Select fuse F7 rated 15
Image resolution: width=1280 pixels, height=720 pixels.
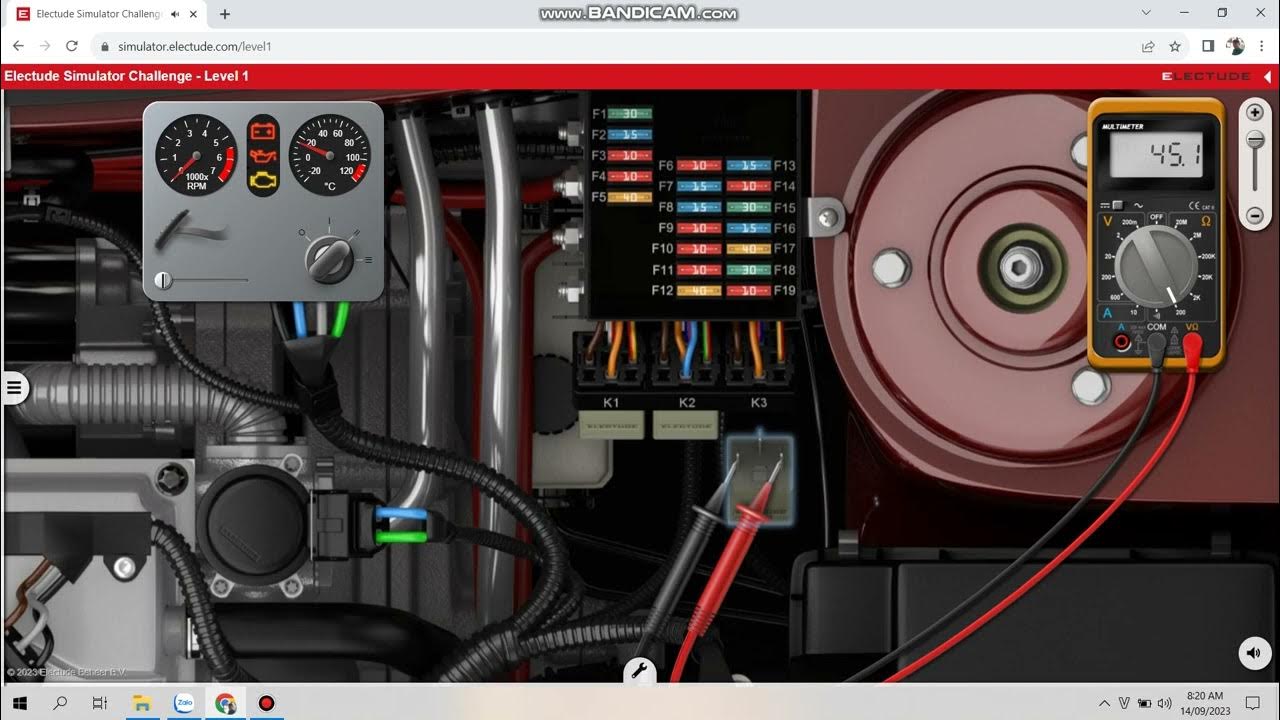tap(699, 187)
